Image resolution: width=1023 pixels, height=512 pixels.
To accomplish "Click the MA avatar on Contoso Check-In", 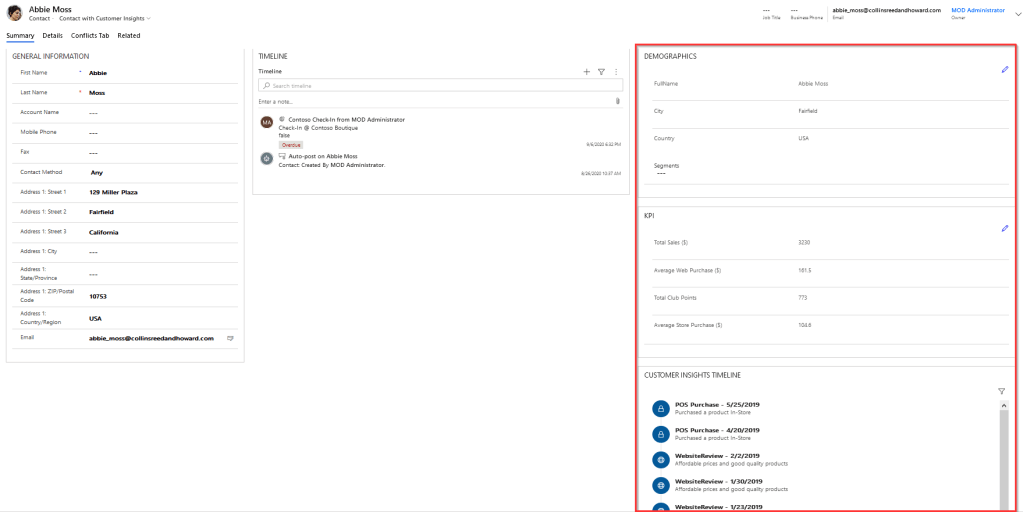I will [266, 122].
